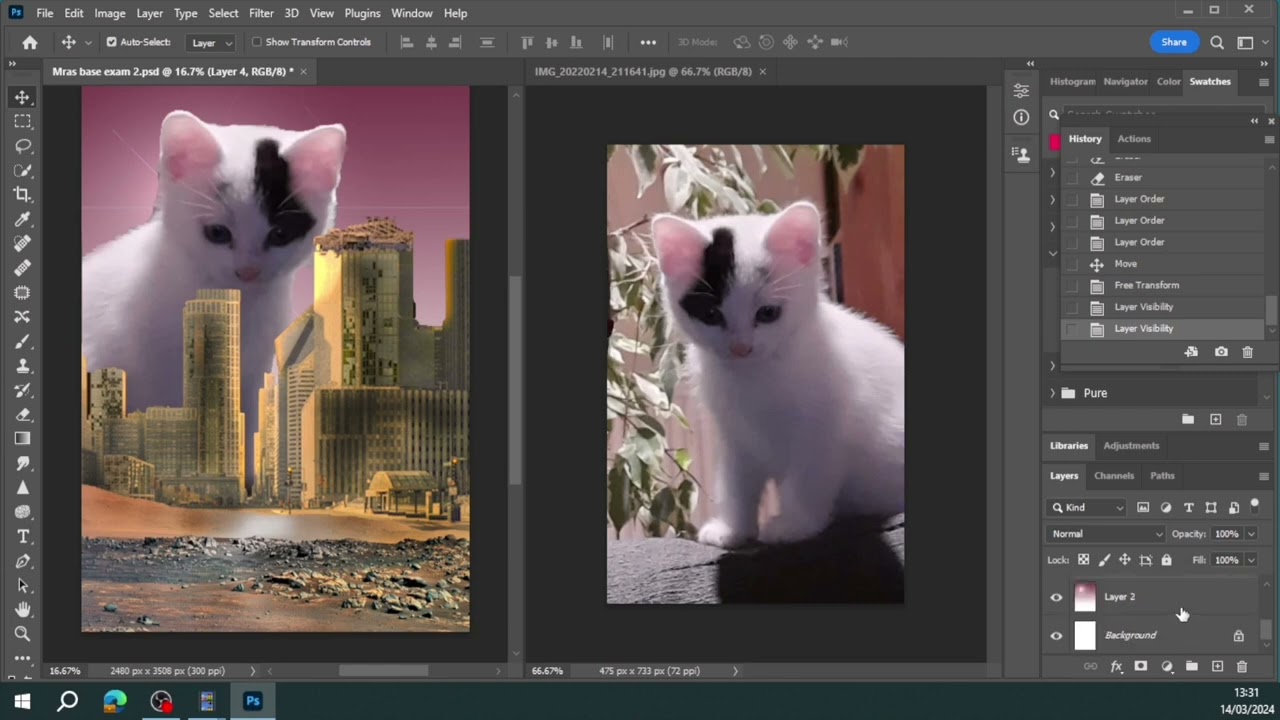Select the Pen tool
The width and height of the screenshot is (1280, 720).
point(22,561)
